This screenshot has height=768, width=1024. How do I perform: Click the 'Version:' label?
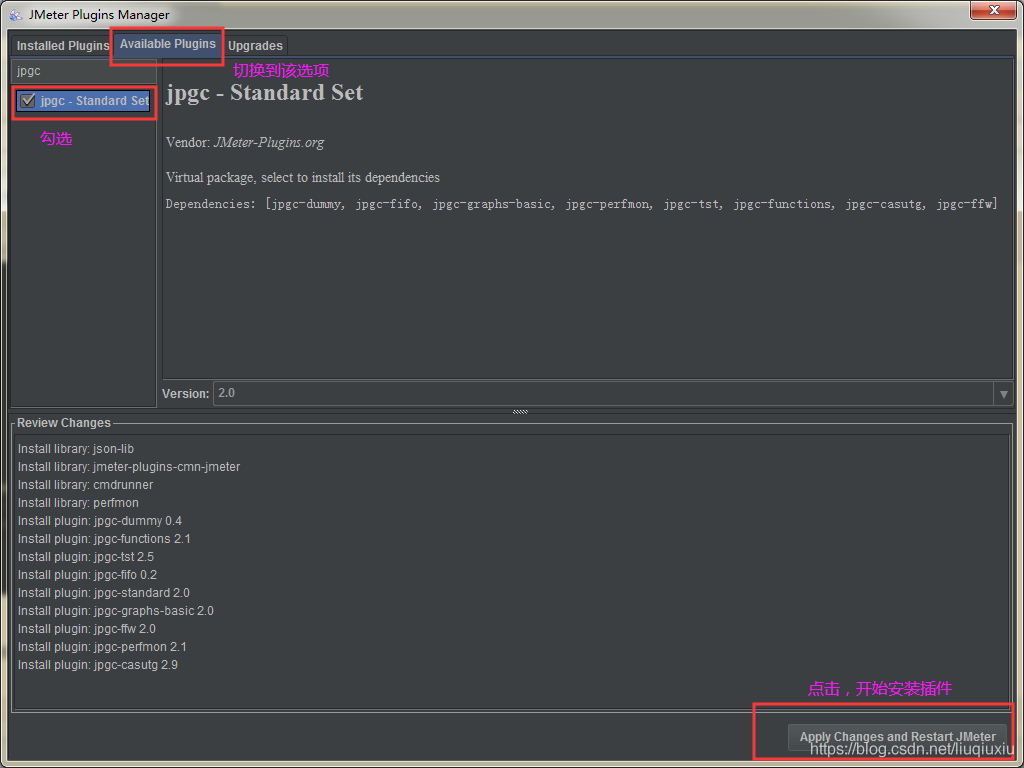(185, 394)
